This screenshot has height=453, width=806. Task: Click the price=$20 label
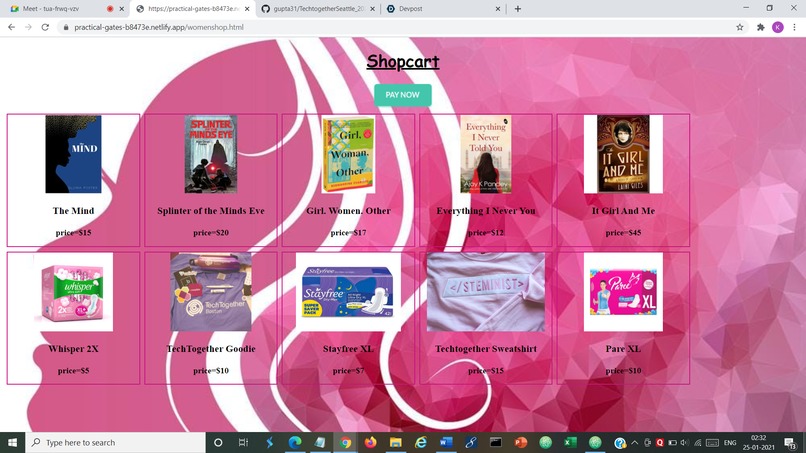[x=211, y=232]
